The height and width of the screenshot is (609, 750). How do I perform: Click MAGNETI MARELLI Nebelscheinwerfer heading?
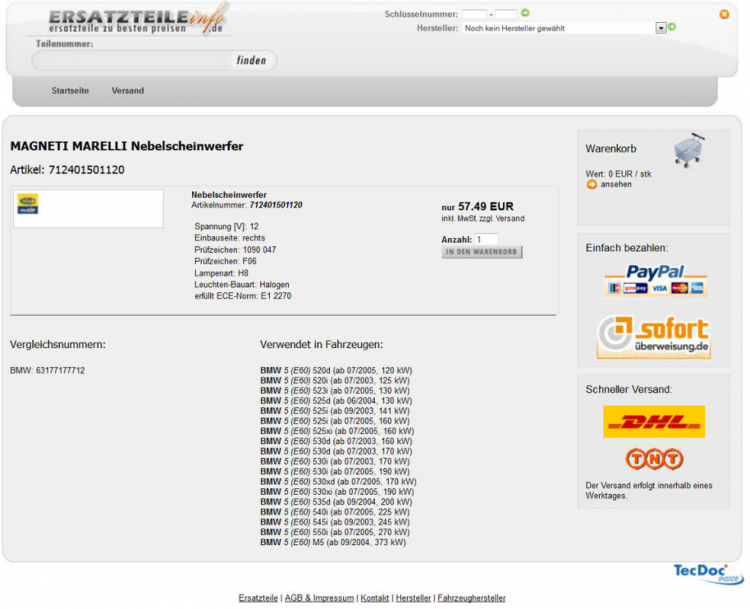click(127, 146)
